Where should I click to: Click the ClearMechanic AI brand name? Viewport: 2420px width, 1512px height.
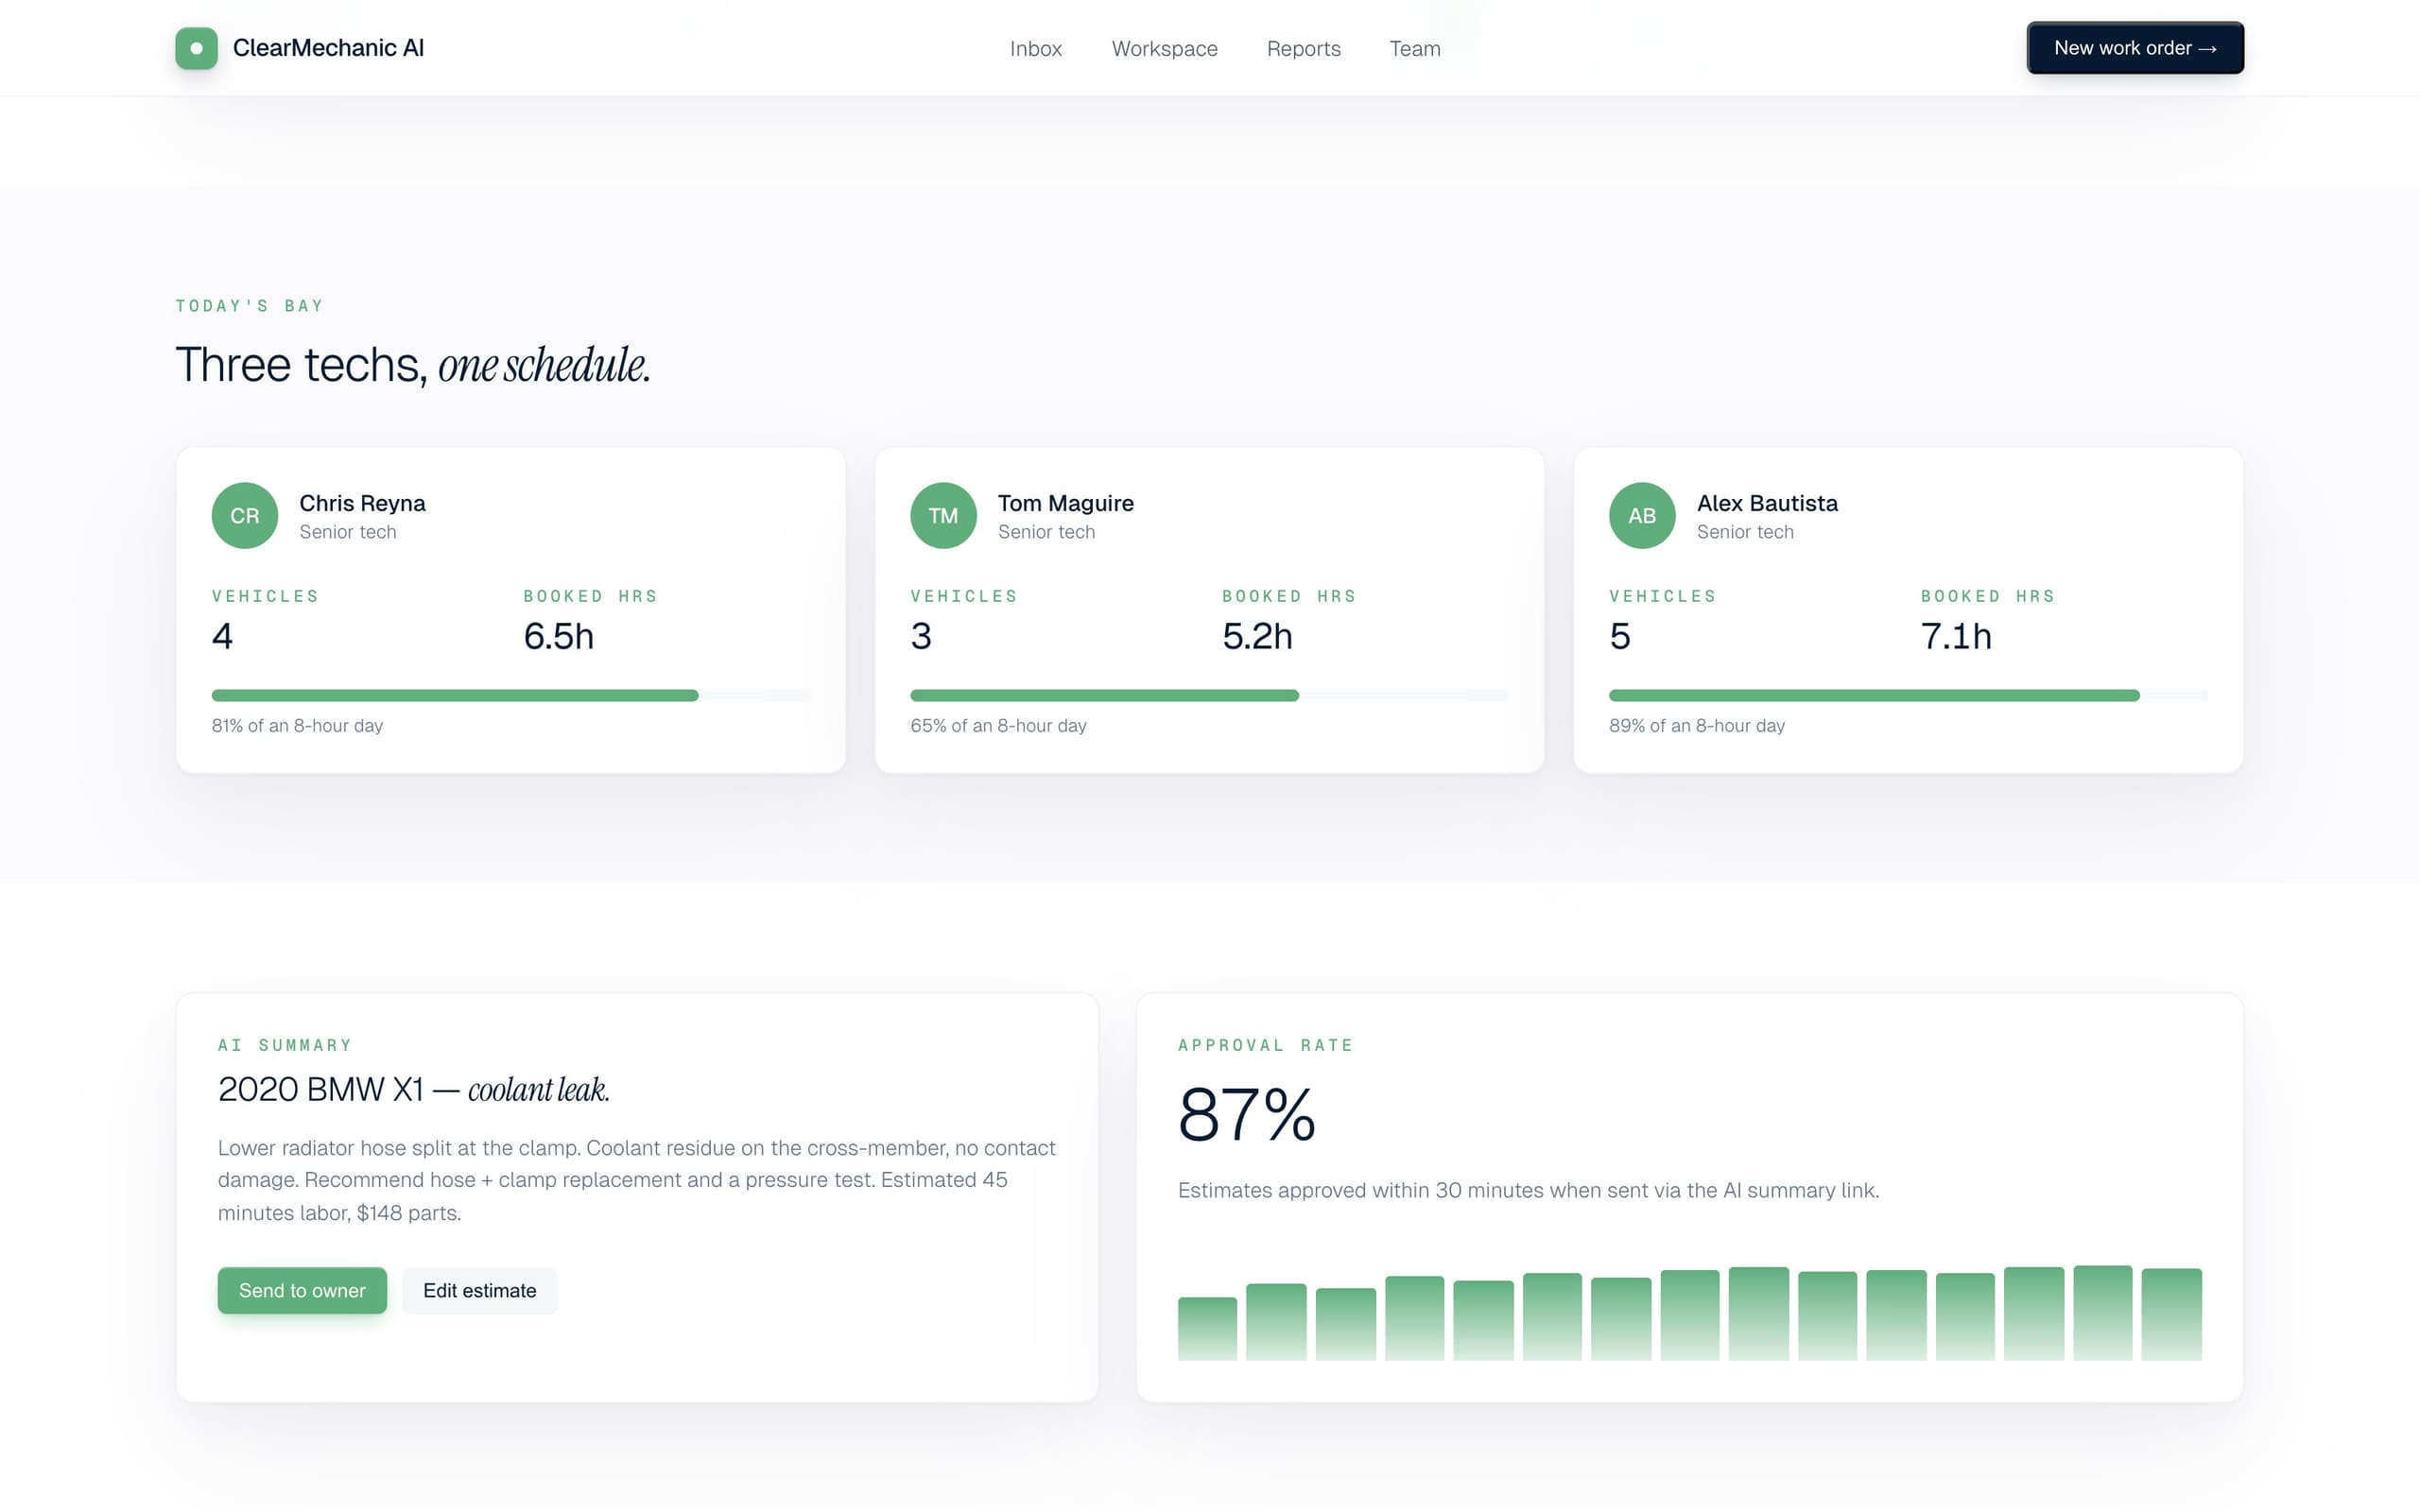[x=328, y=48]
